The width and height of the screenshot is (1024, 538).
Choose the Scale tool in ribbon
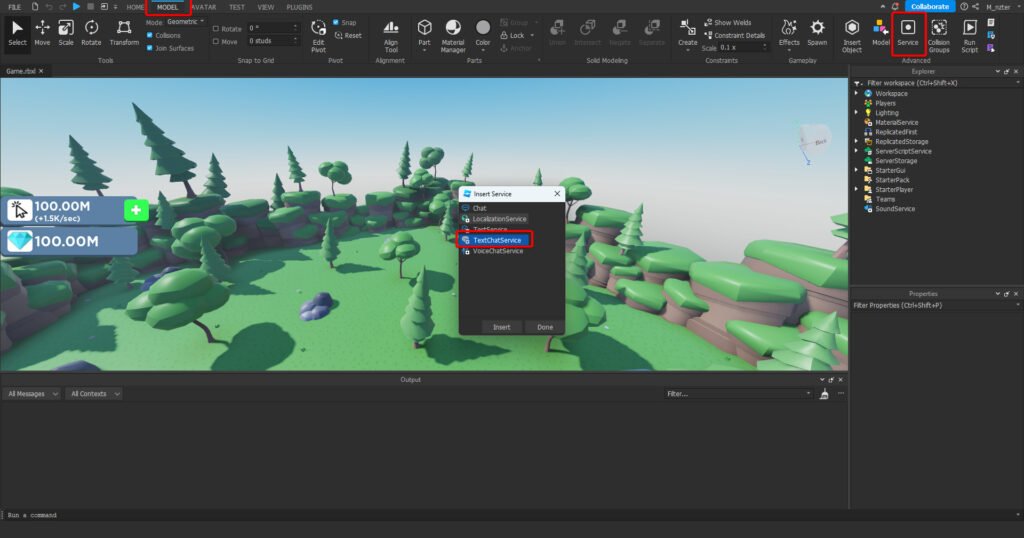(x=66, y=32)
